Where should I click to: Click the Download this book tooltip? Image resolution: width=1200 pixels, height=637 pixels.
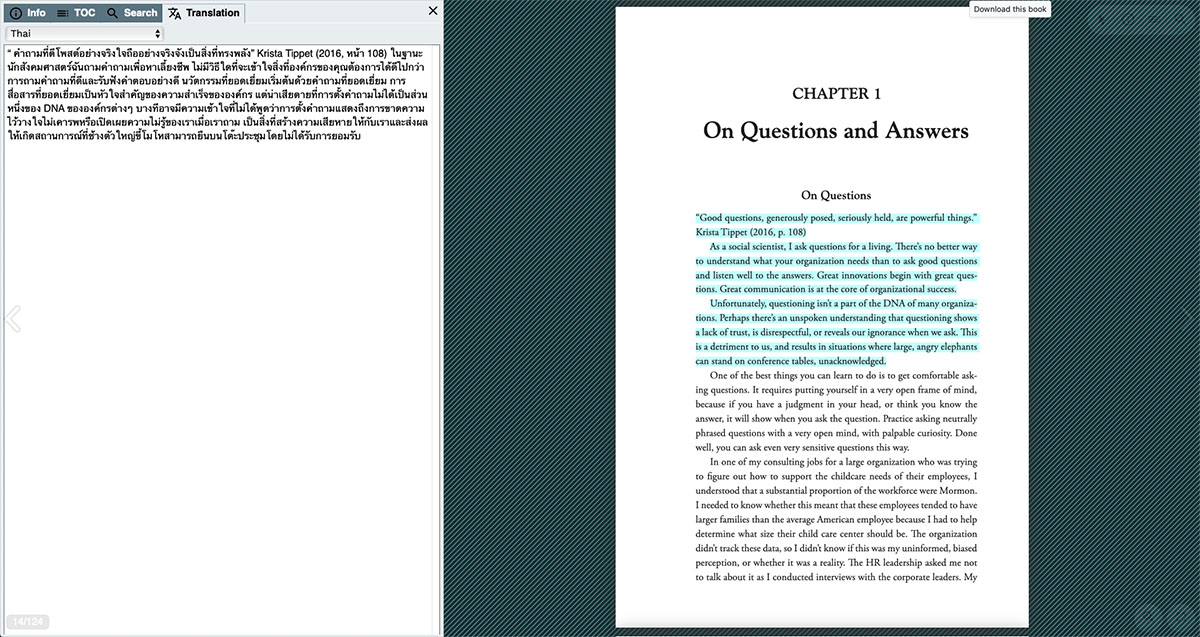point(1010,9)
